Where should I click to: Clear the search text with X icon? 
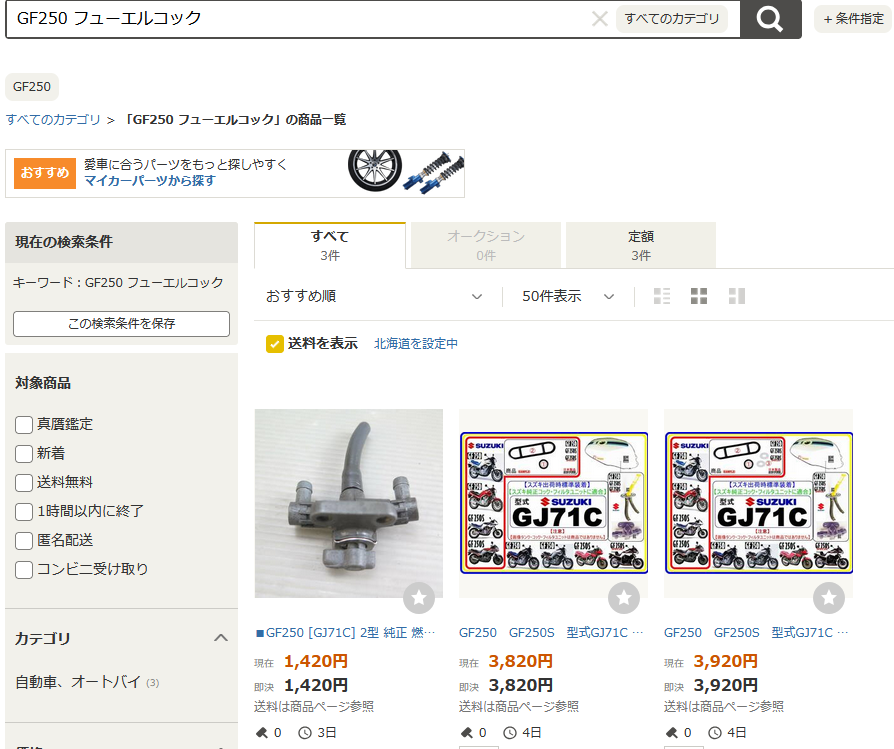coord(599,19)
